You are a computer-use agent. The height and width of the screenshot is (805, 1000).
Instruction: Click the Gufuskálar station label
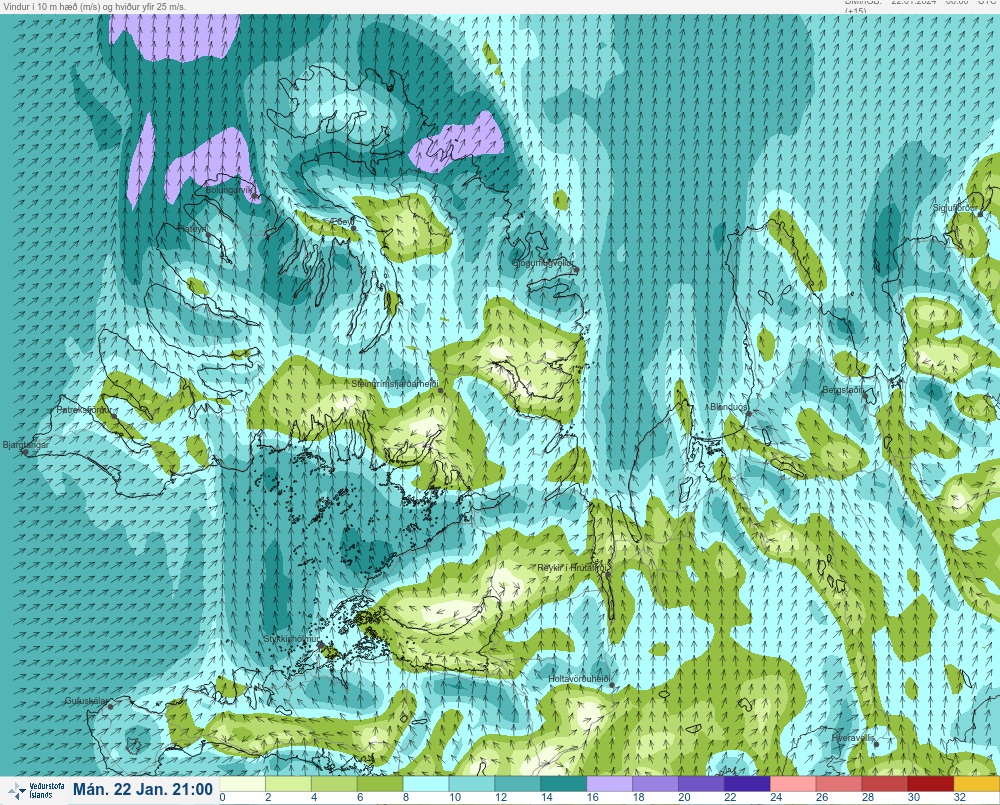tap(87, 700)
